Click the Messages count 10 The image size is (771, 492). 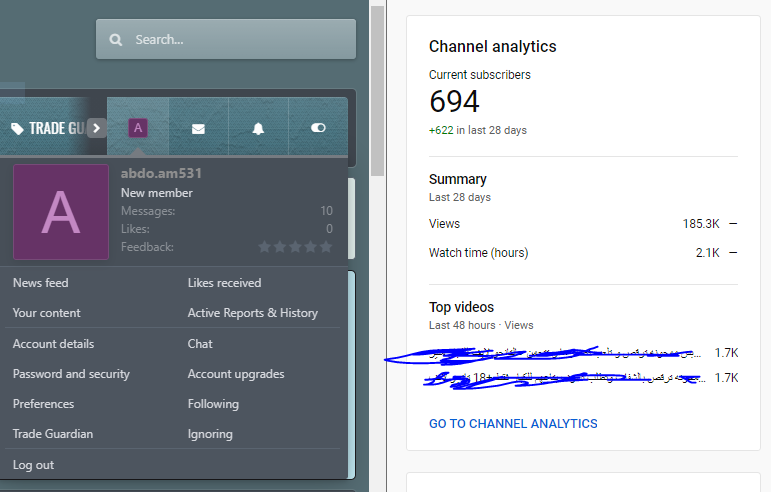tap(326, 211)
